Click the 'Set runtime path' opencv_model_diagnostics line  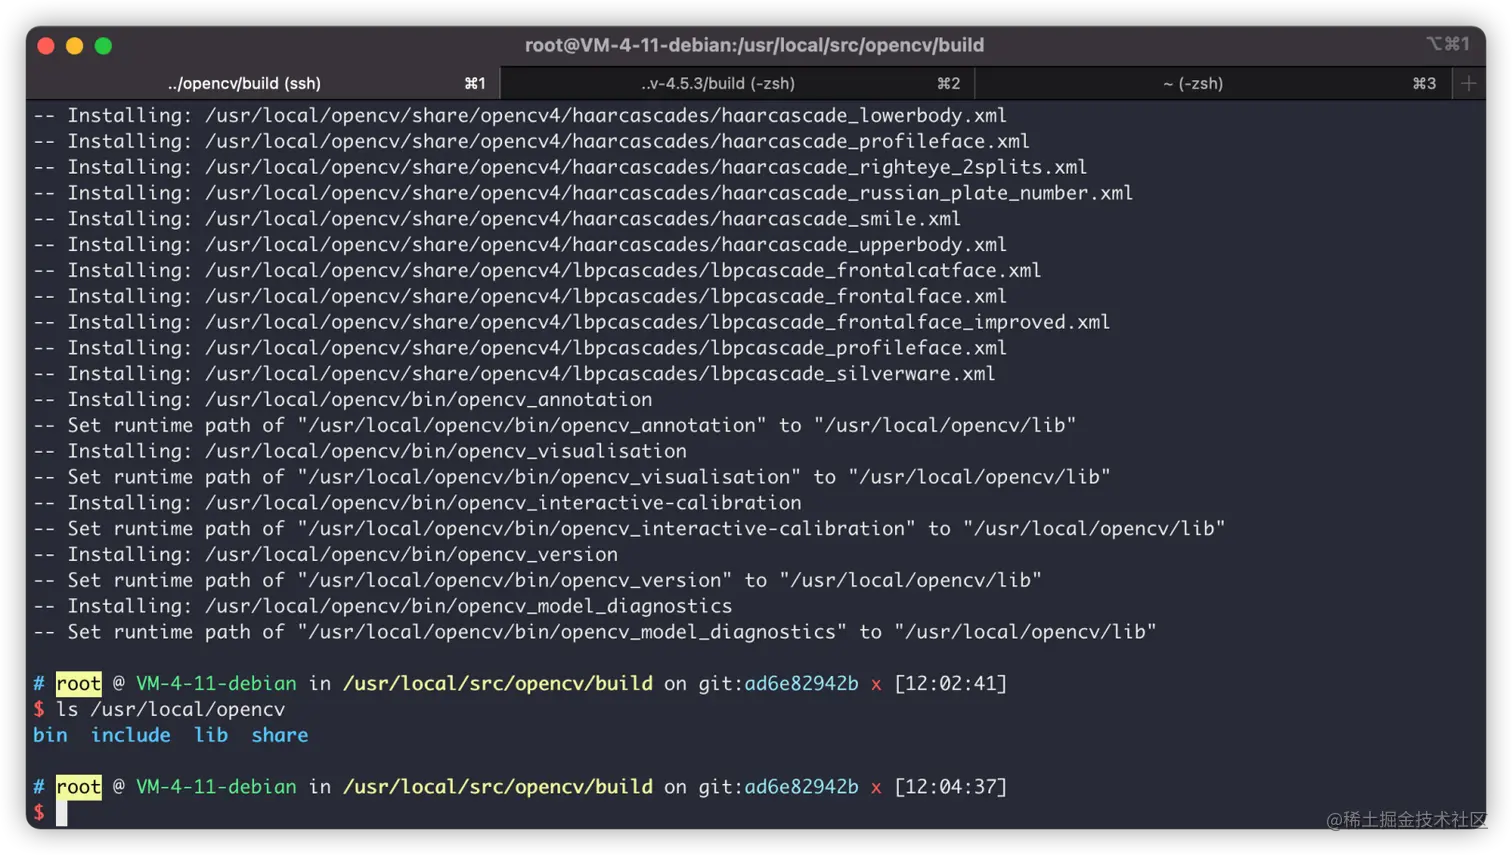click(594, 633)
